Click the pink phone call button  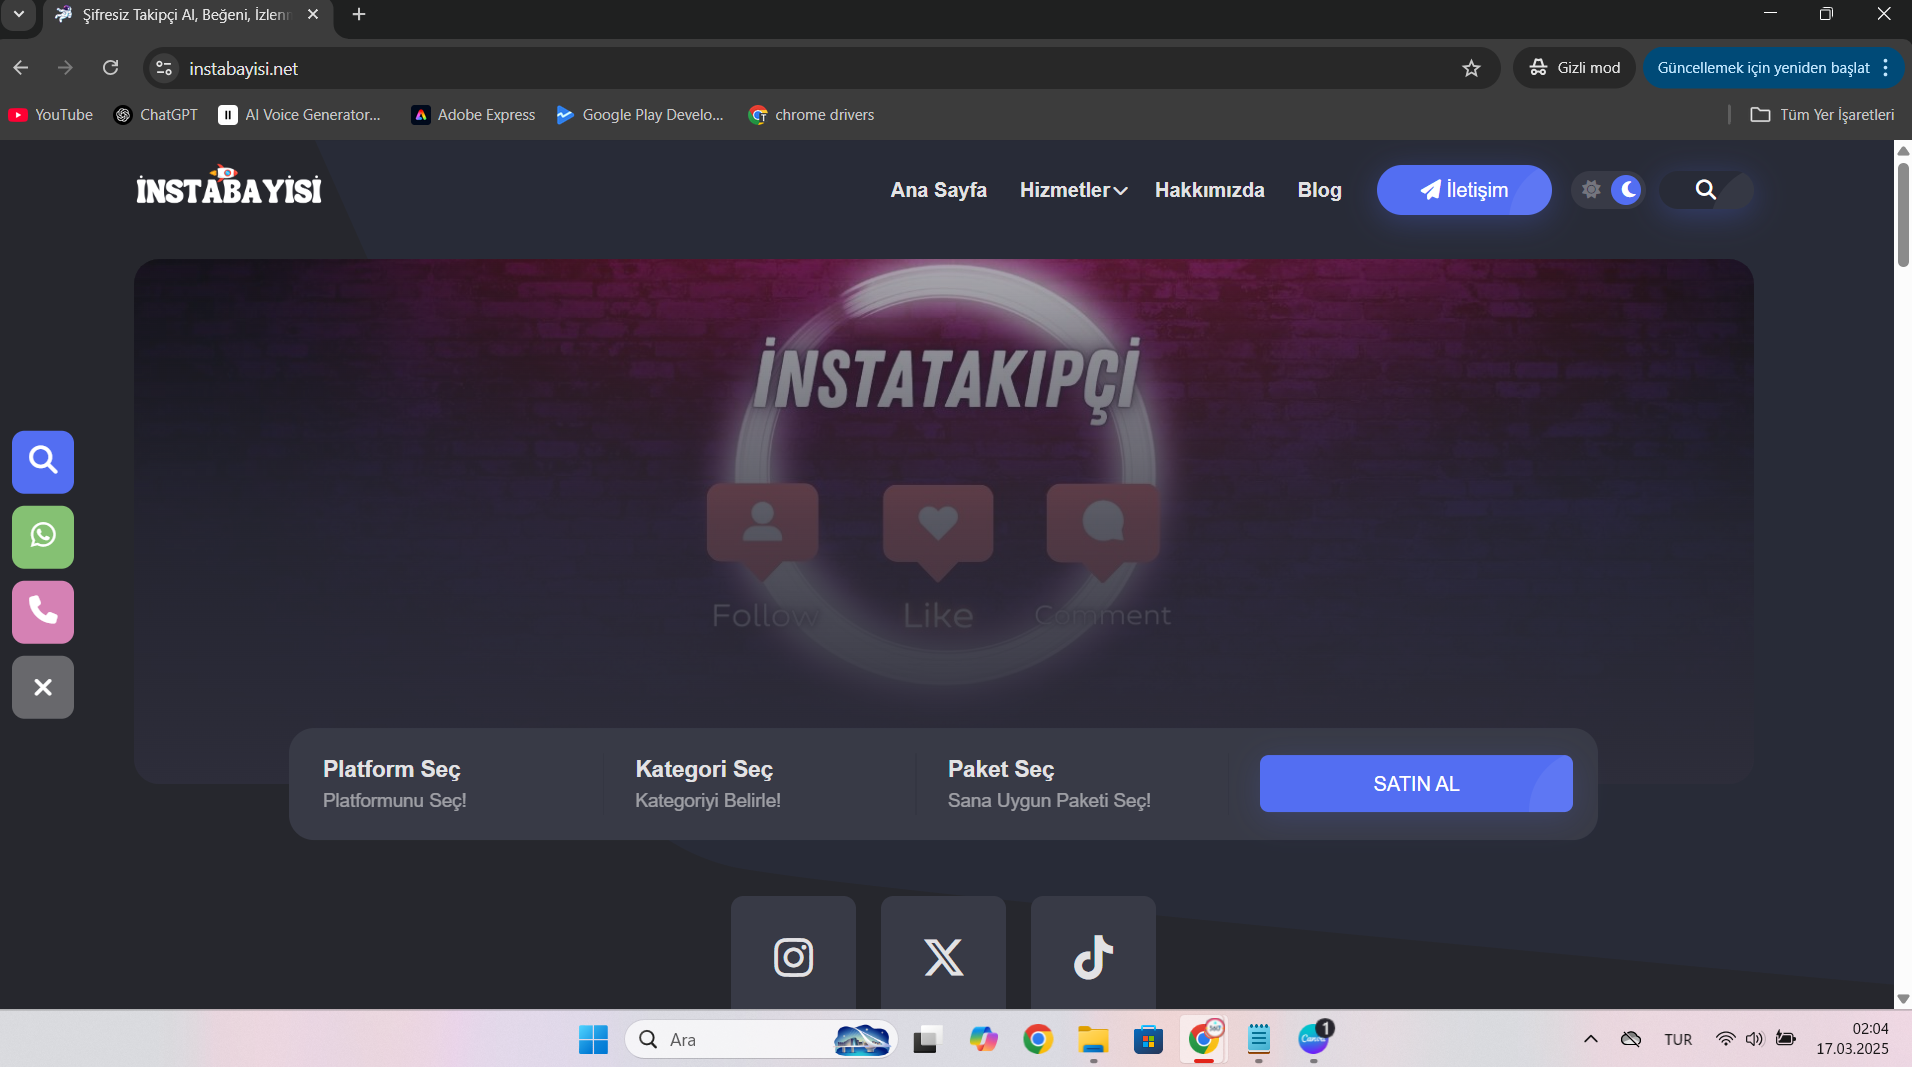(43, 611)
